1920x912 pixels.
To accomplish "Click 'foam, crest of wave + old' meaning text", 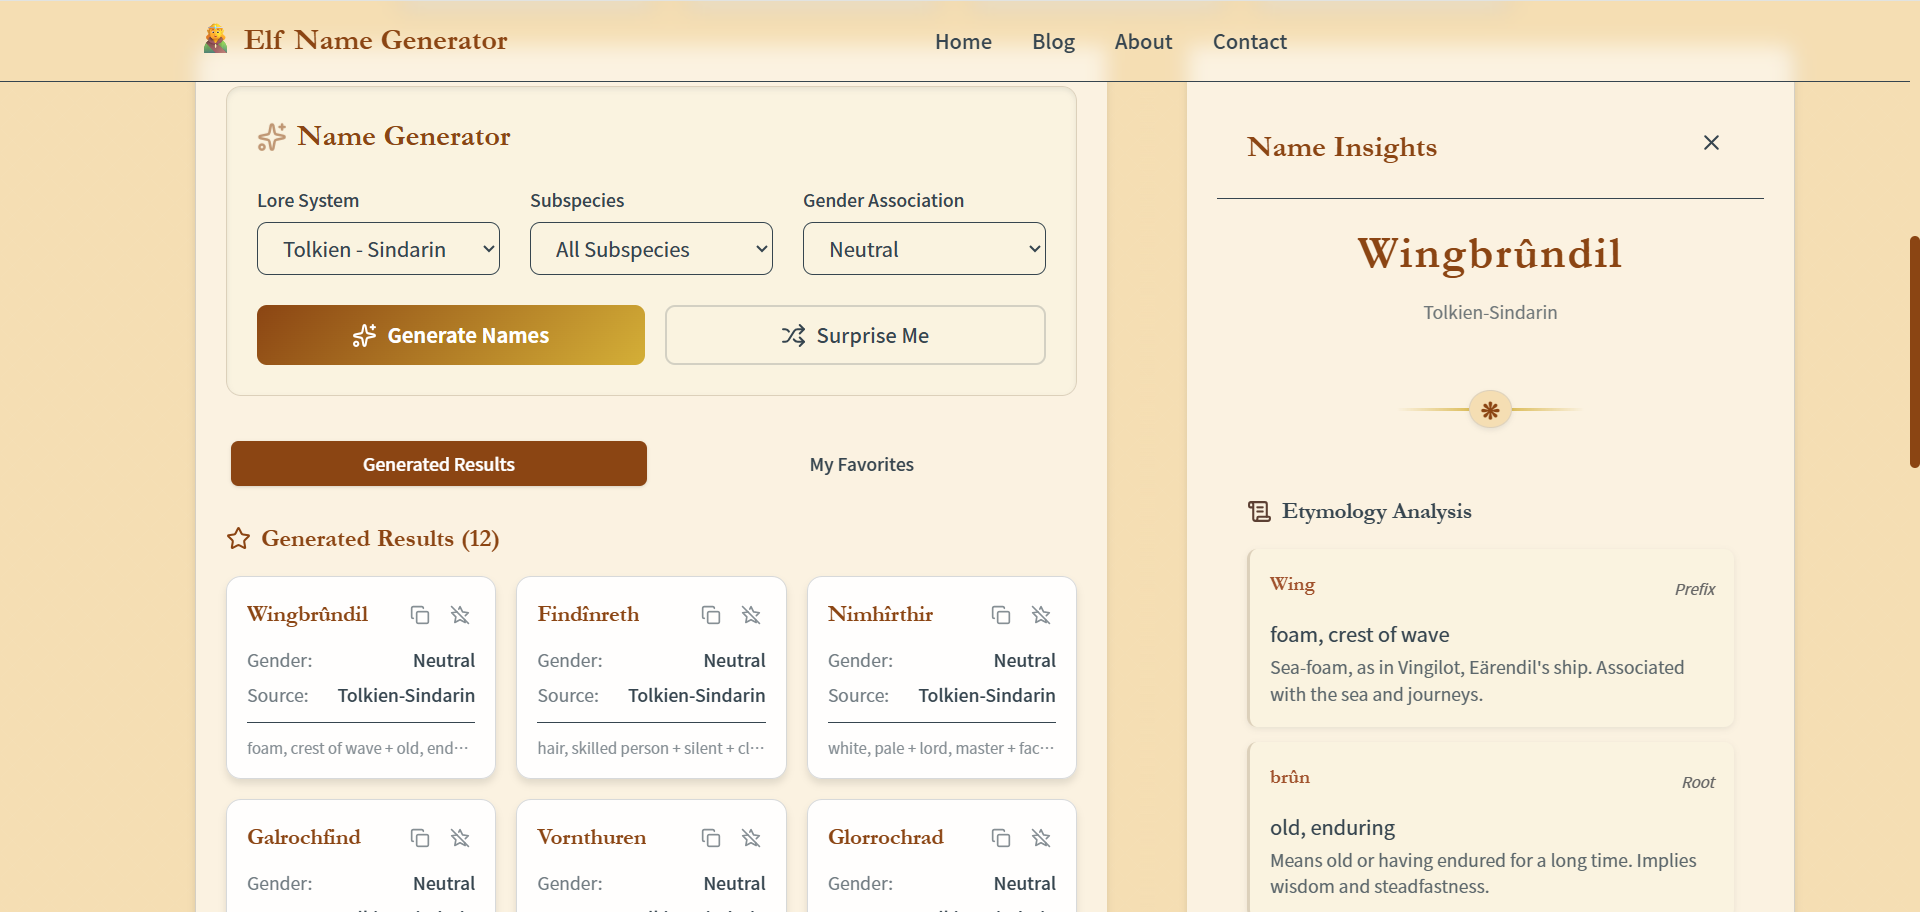I will click(357, 748).
